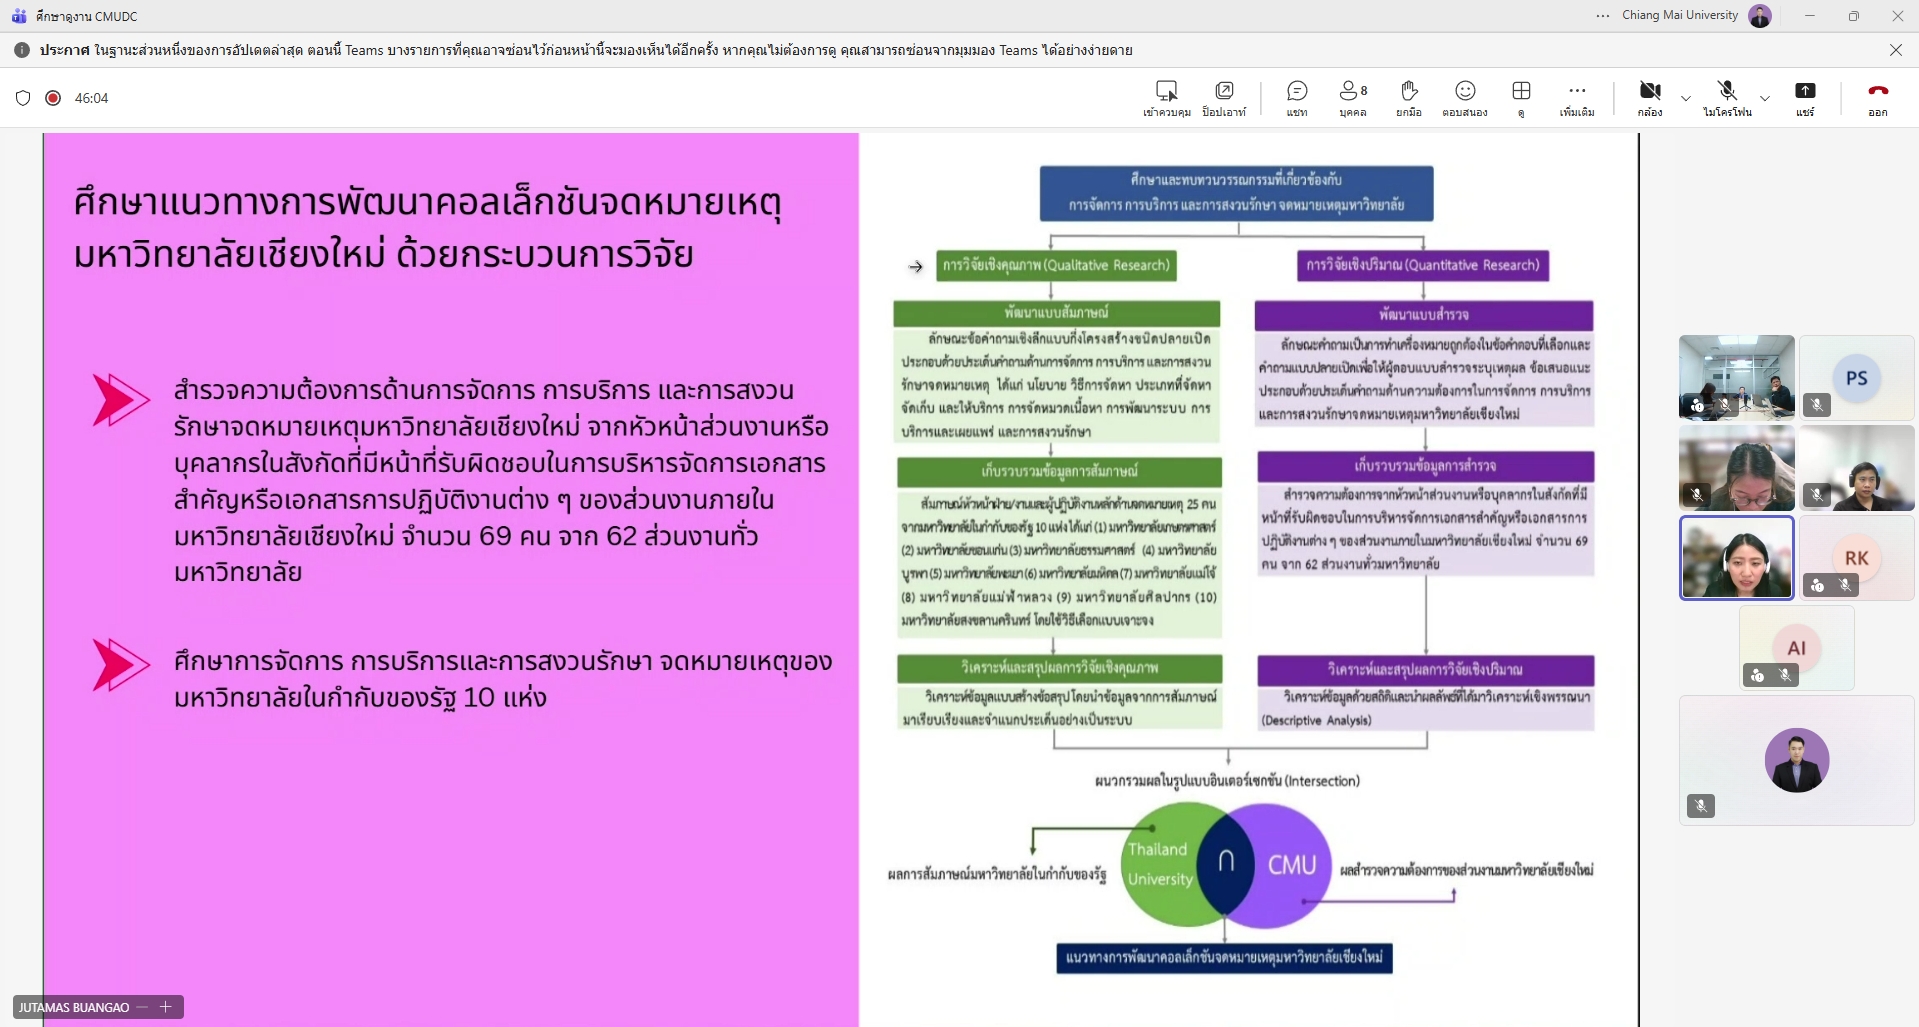Show the participants (บุคคล) list

(1353, 98)
